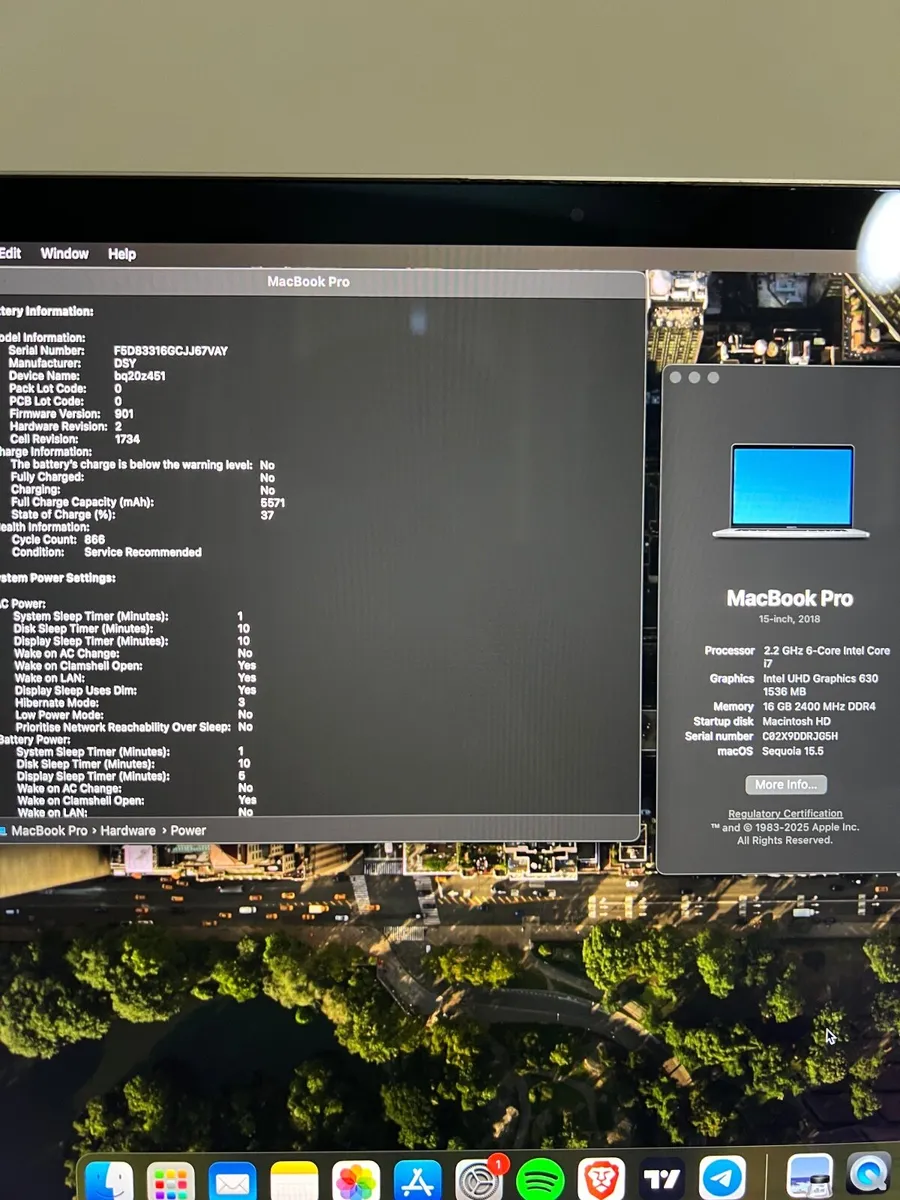Open the Edit menu in the menu bar
Screen dimensions: 900x1200
click(x=11, y=254)
